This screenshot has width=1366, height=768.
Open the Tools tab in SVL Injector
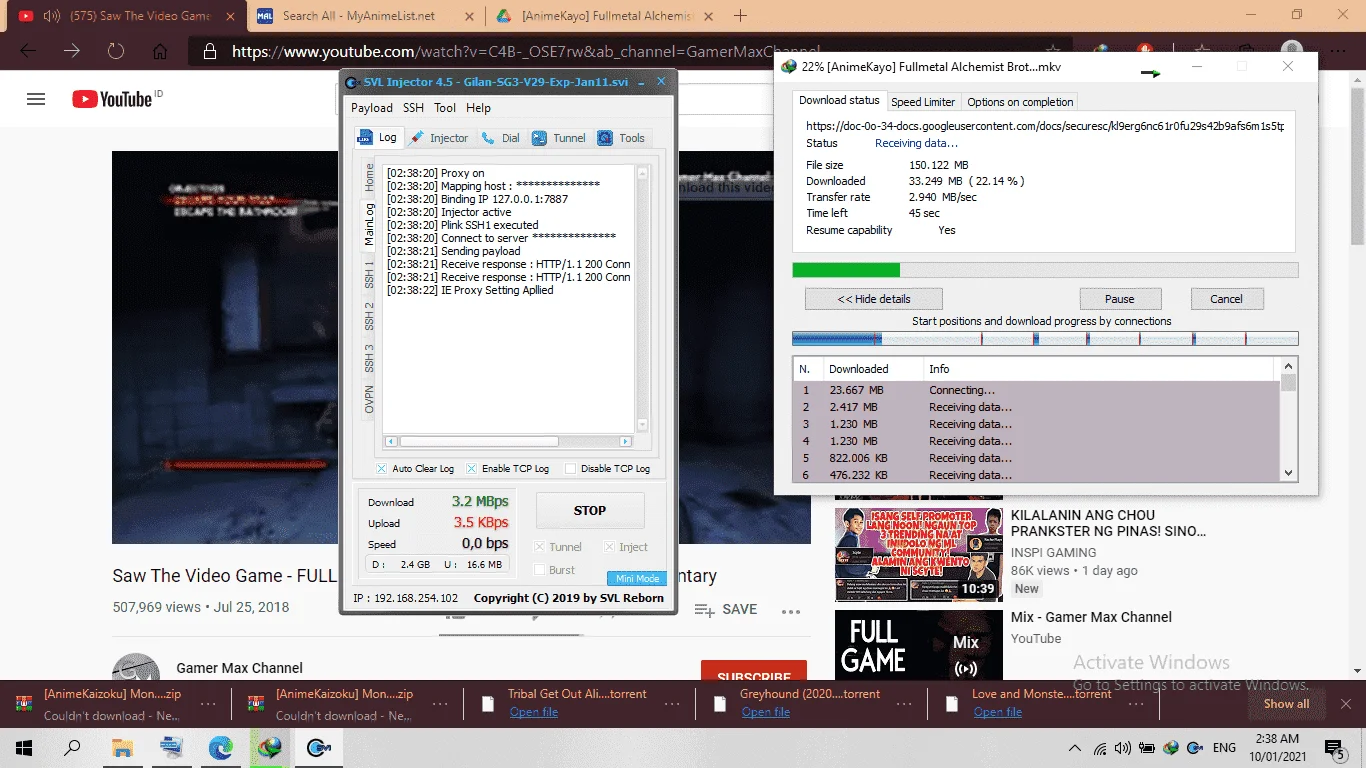point(621,138)
